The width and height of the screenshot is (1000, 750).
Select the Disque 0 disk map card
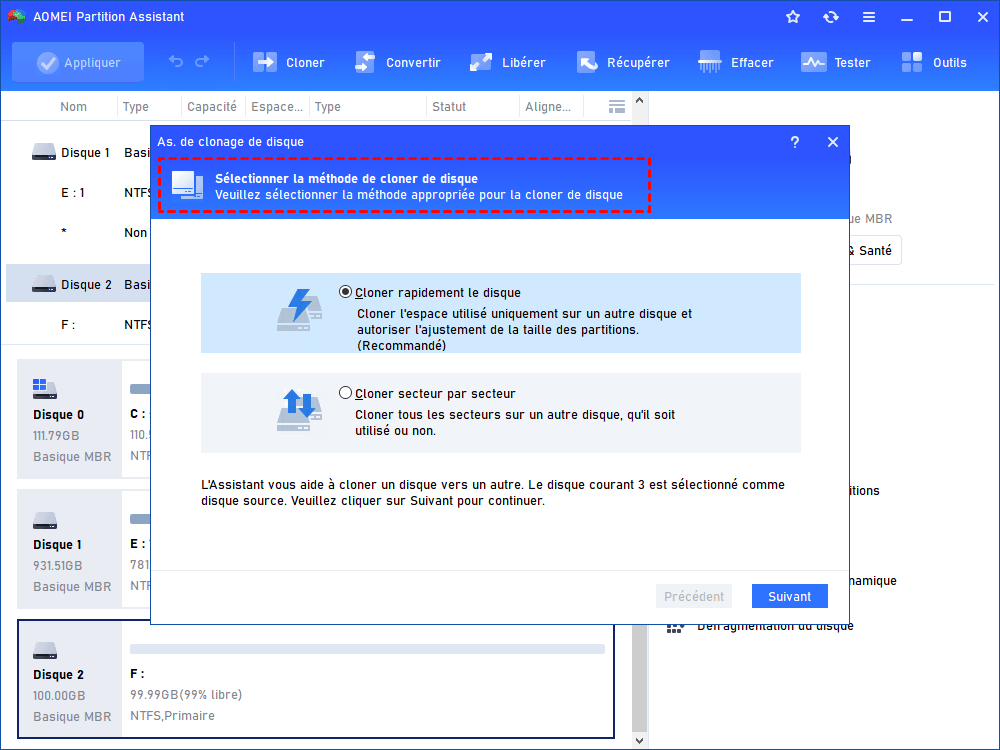70,419
